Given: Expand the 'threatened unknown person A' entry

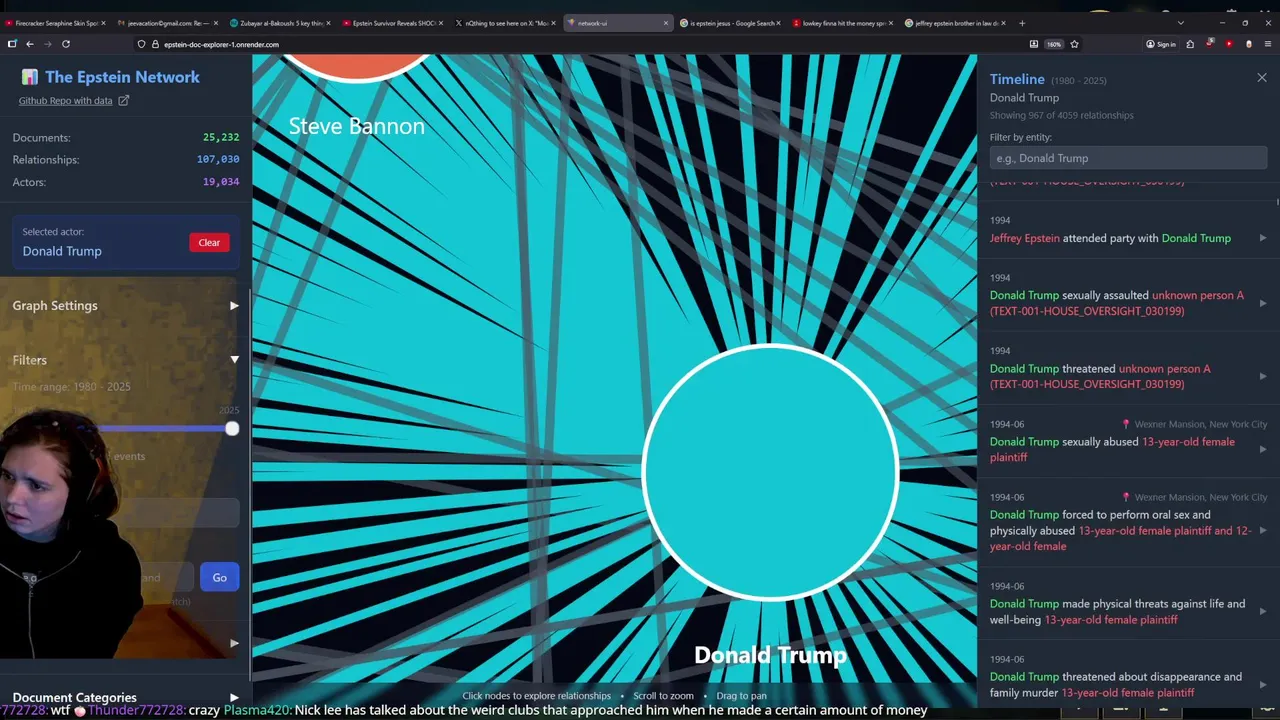Looking at the screenshot, I should [1263, 376].
